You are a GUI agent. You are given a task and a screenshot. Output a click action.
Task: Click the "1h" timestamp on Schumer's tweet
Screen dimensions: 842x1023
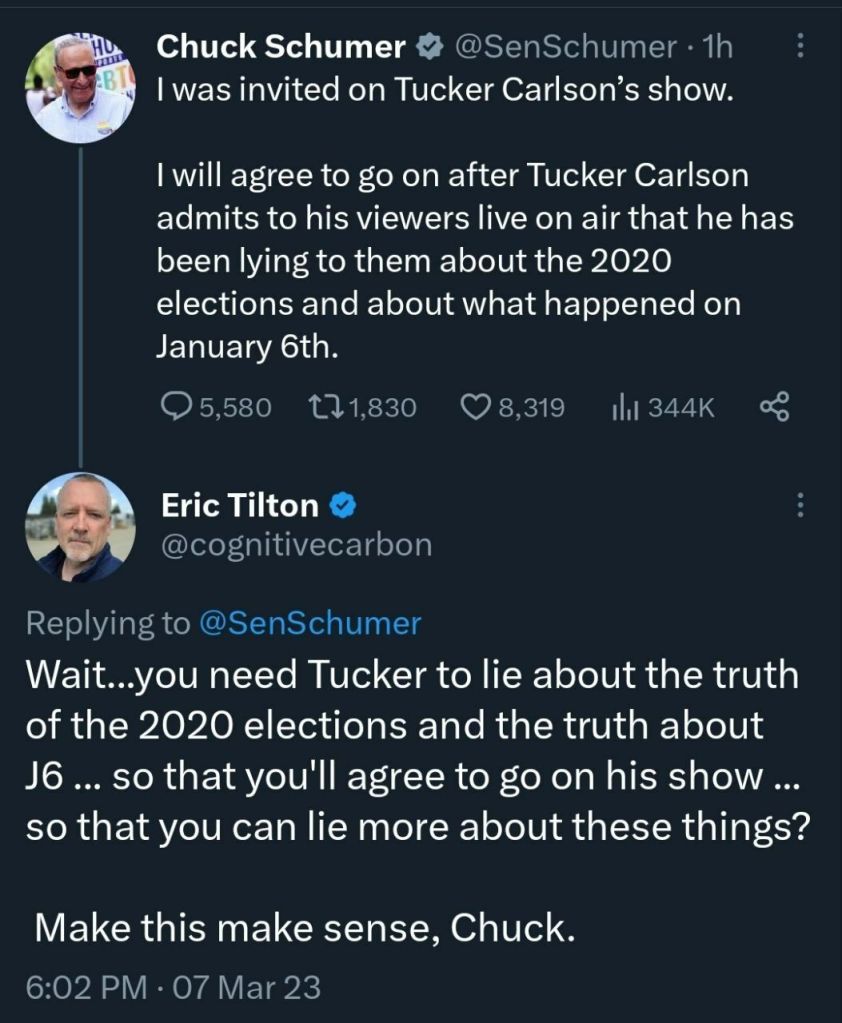click(718, 46)
